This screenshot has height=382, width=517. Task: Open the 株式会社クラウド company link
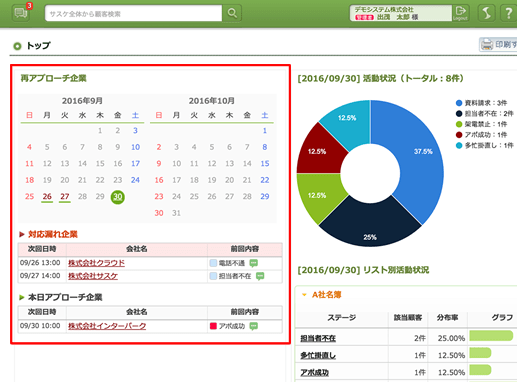96,263
